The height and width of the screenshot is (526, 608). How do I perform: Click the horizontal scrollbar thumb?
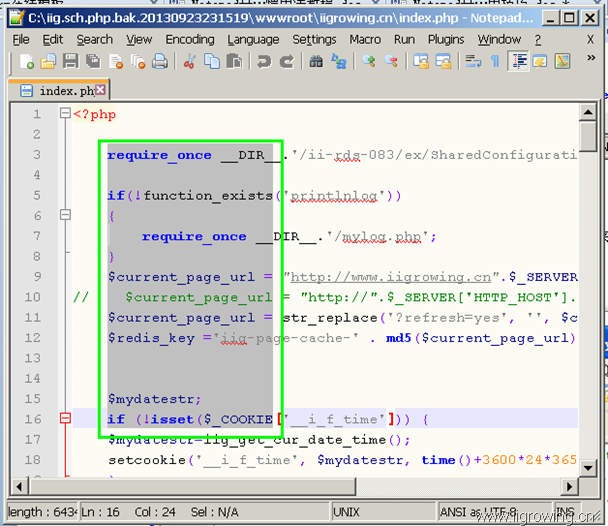pos(192,486)
